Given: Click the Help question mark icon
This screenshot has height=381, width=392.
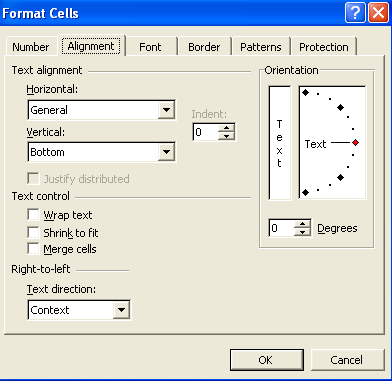Looking at the screenshot, I should tap(355, 13).
